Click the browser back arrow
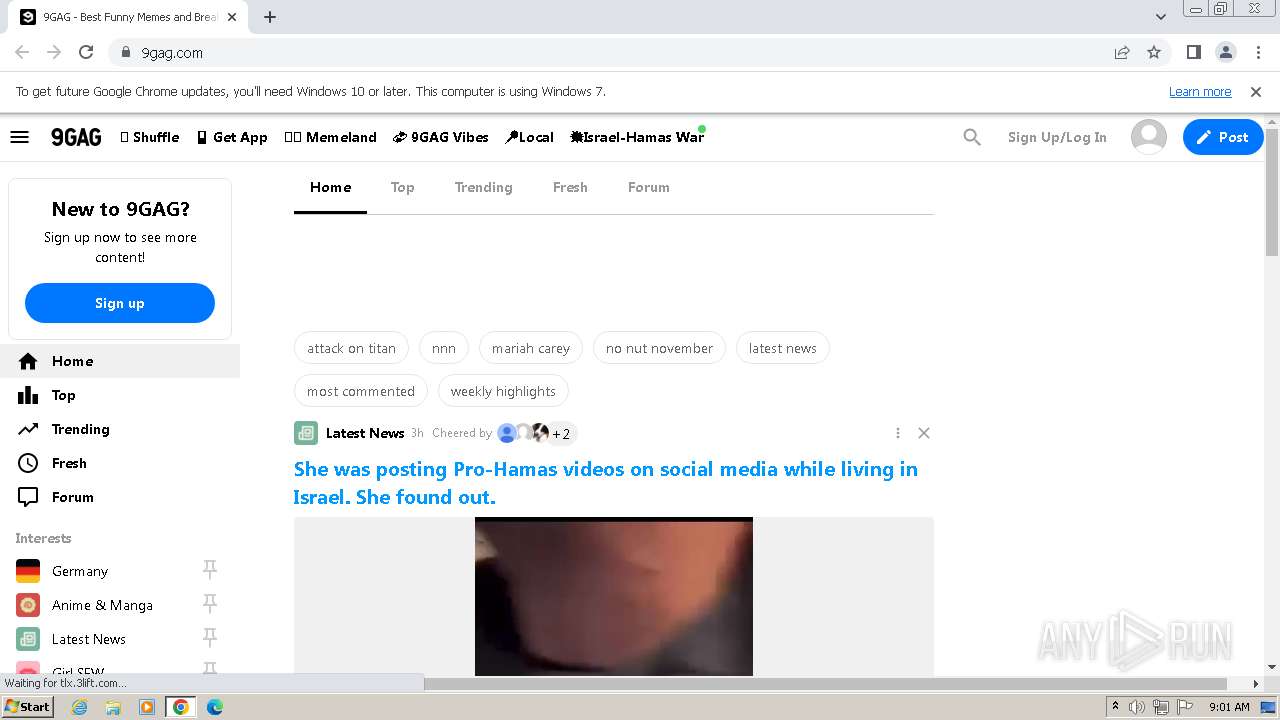The width and height of the screenshot is (1280, 720). (x=22, y=52)
